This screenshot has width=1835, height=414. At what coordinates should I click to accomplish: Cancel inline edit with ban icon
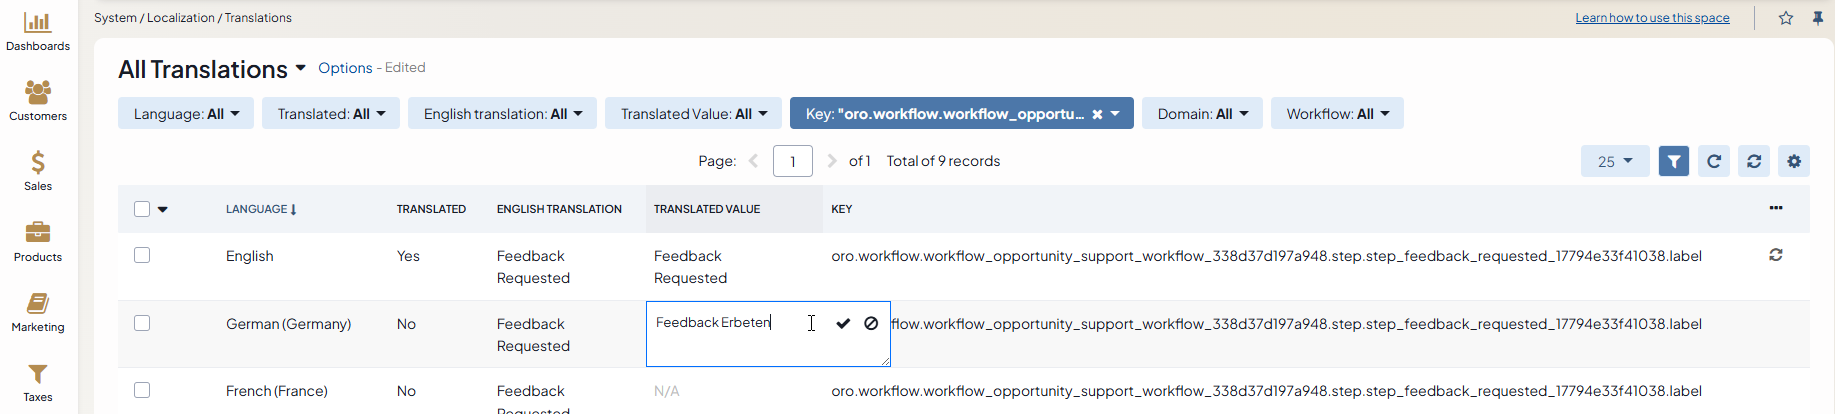pyautogui.click(x=871, y=323)
